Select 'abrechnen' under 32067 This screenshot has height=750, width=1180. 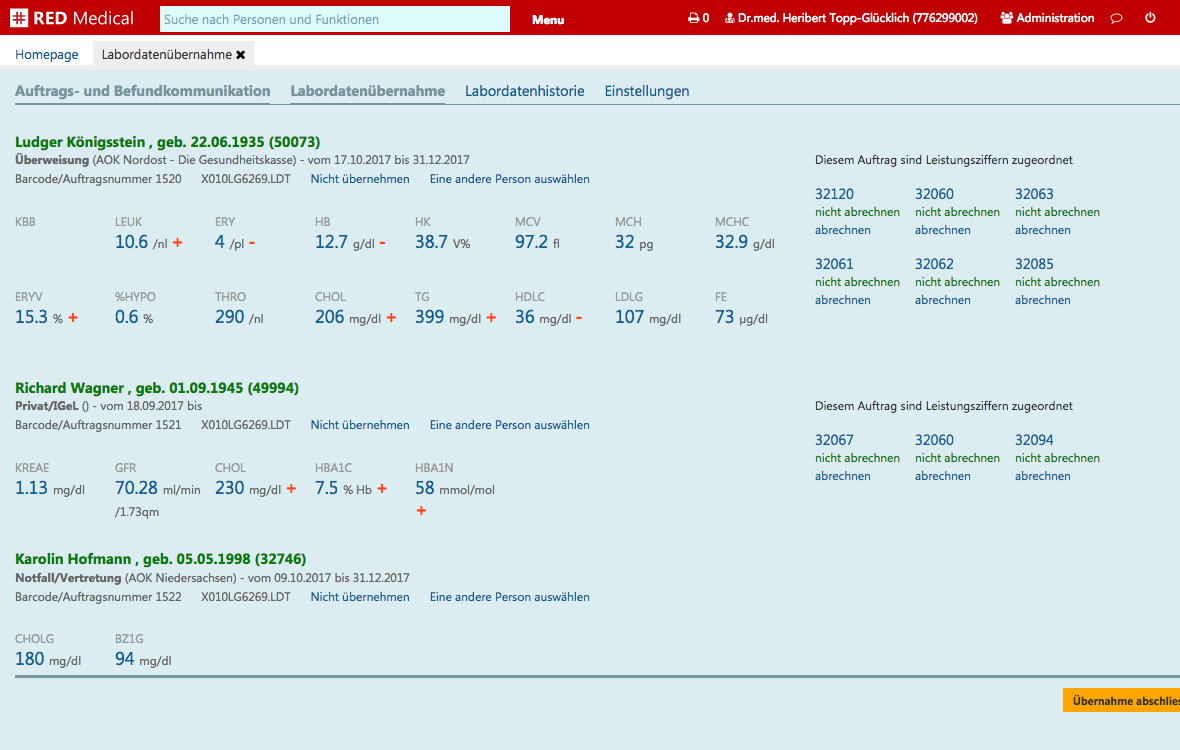click(843, 476)
